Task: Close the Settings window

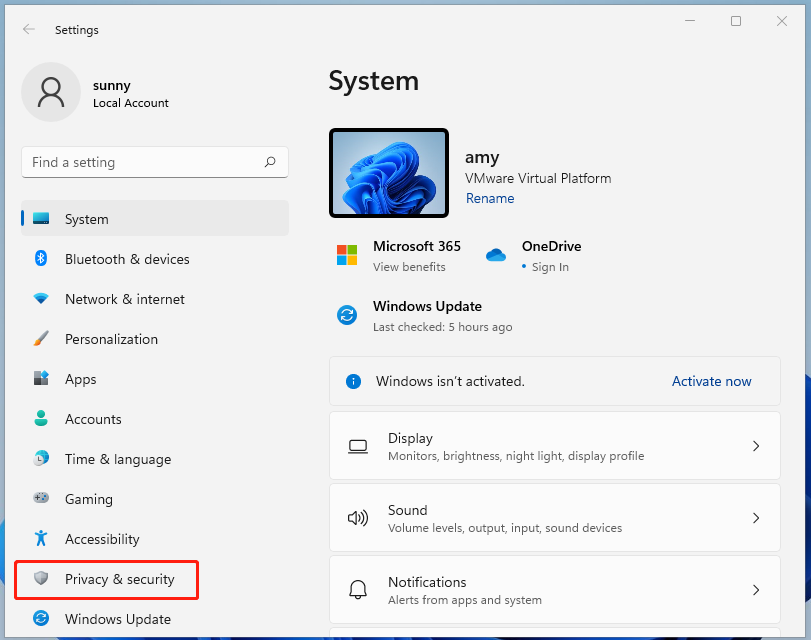Action: click(x=782, y=21)
